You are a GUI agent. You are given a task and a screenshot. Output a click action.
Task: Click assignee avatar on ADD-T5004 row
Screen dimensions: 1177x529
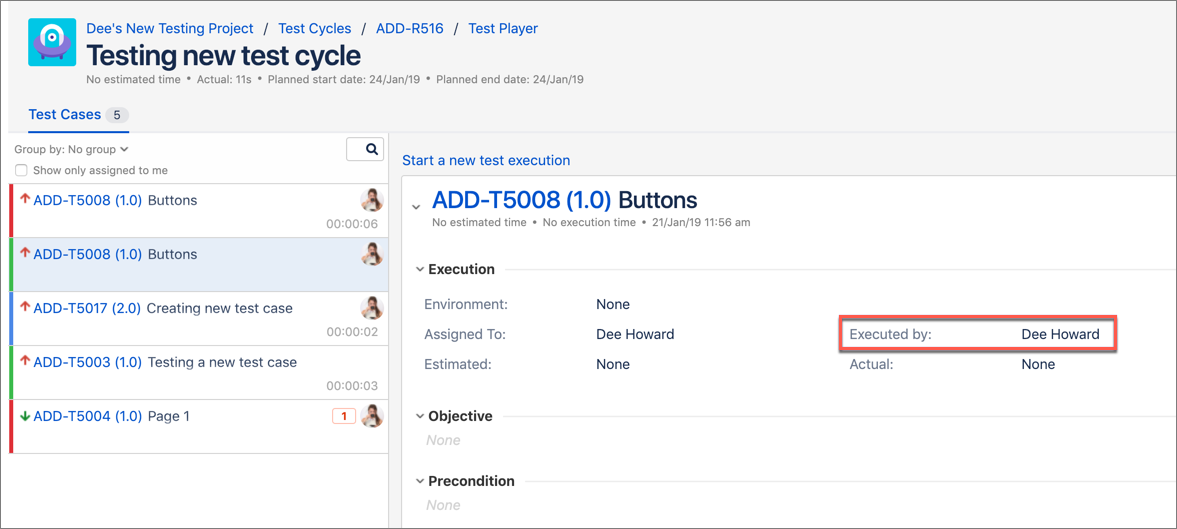[372, 416]
